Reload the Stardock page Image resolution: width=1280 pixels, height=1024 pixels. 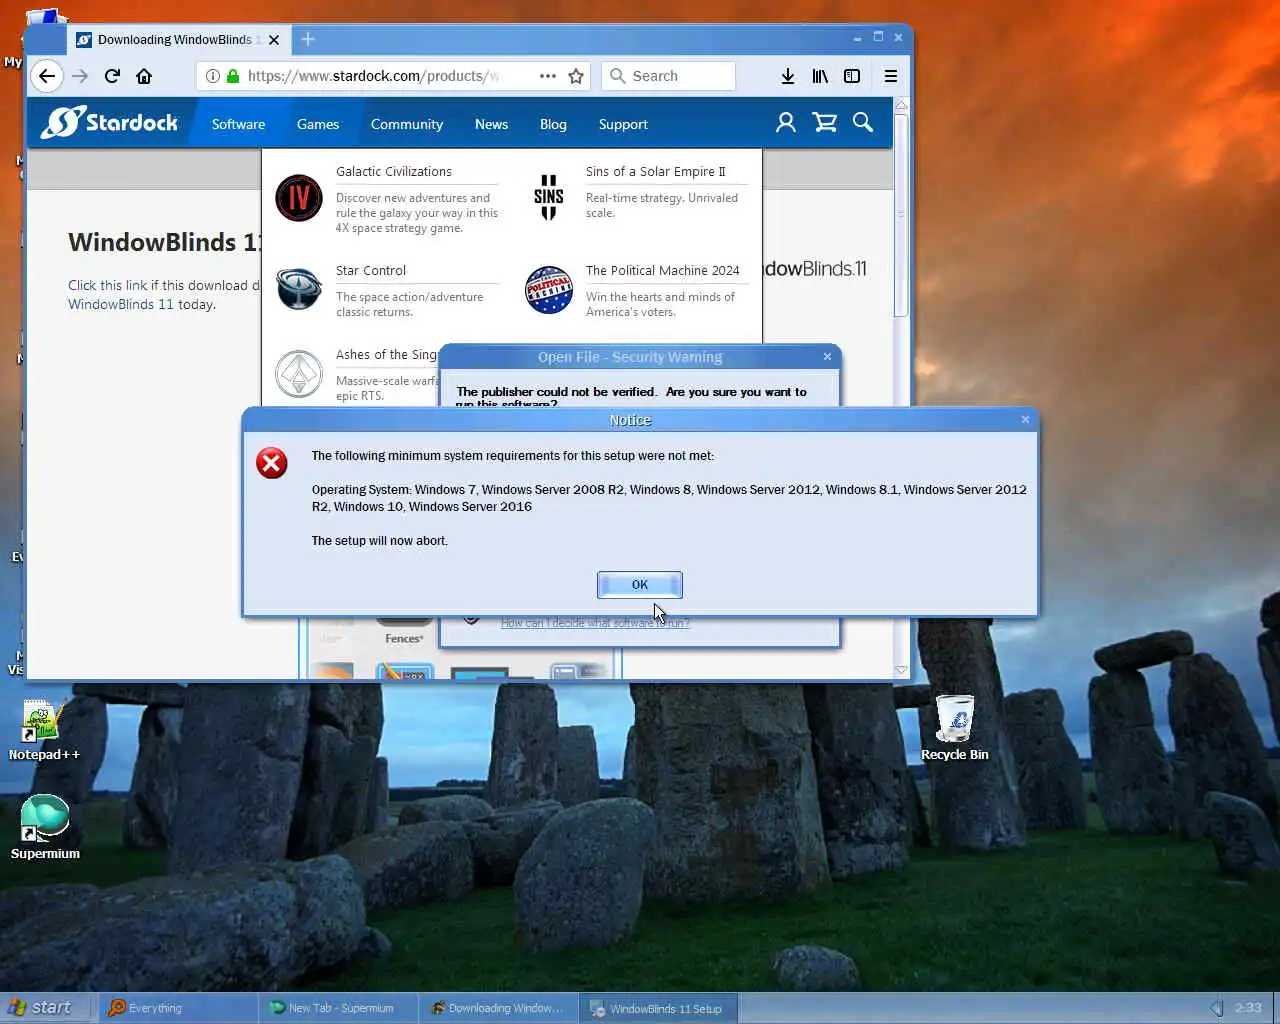[x=112, y=76]
